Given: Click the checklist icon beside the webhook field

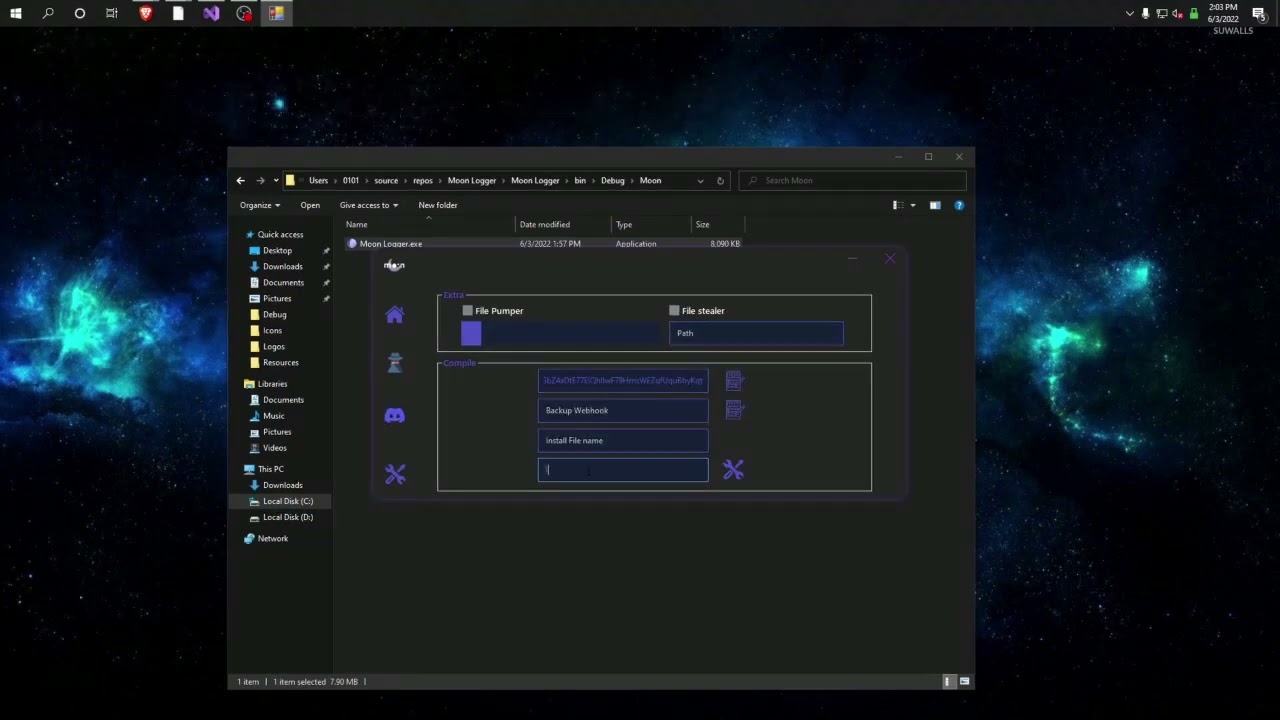Looking at the screenshot, I should tap(734, 381).
